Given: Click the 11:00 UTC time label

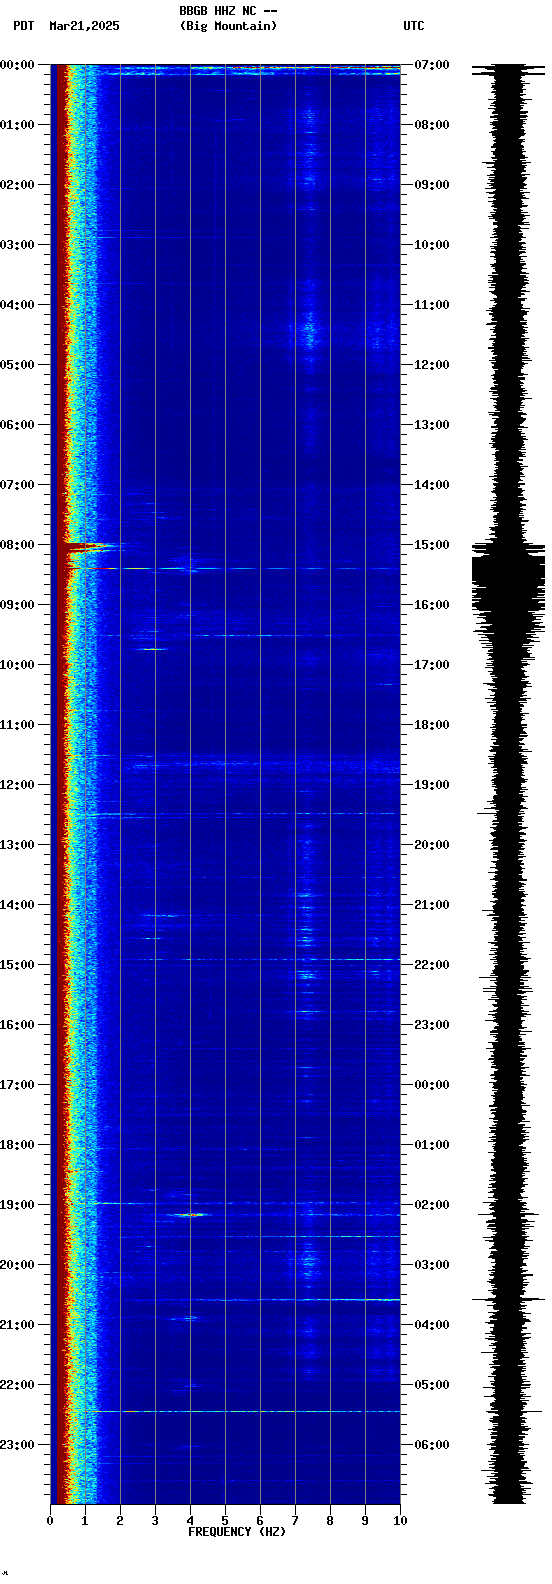Looking at the screenshot, I should pos(432,305).
